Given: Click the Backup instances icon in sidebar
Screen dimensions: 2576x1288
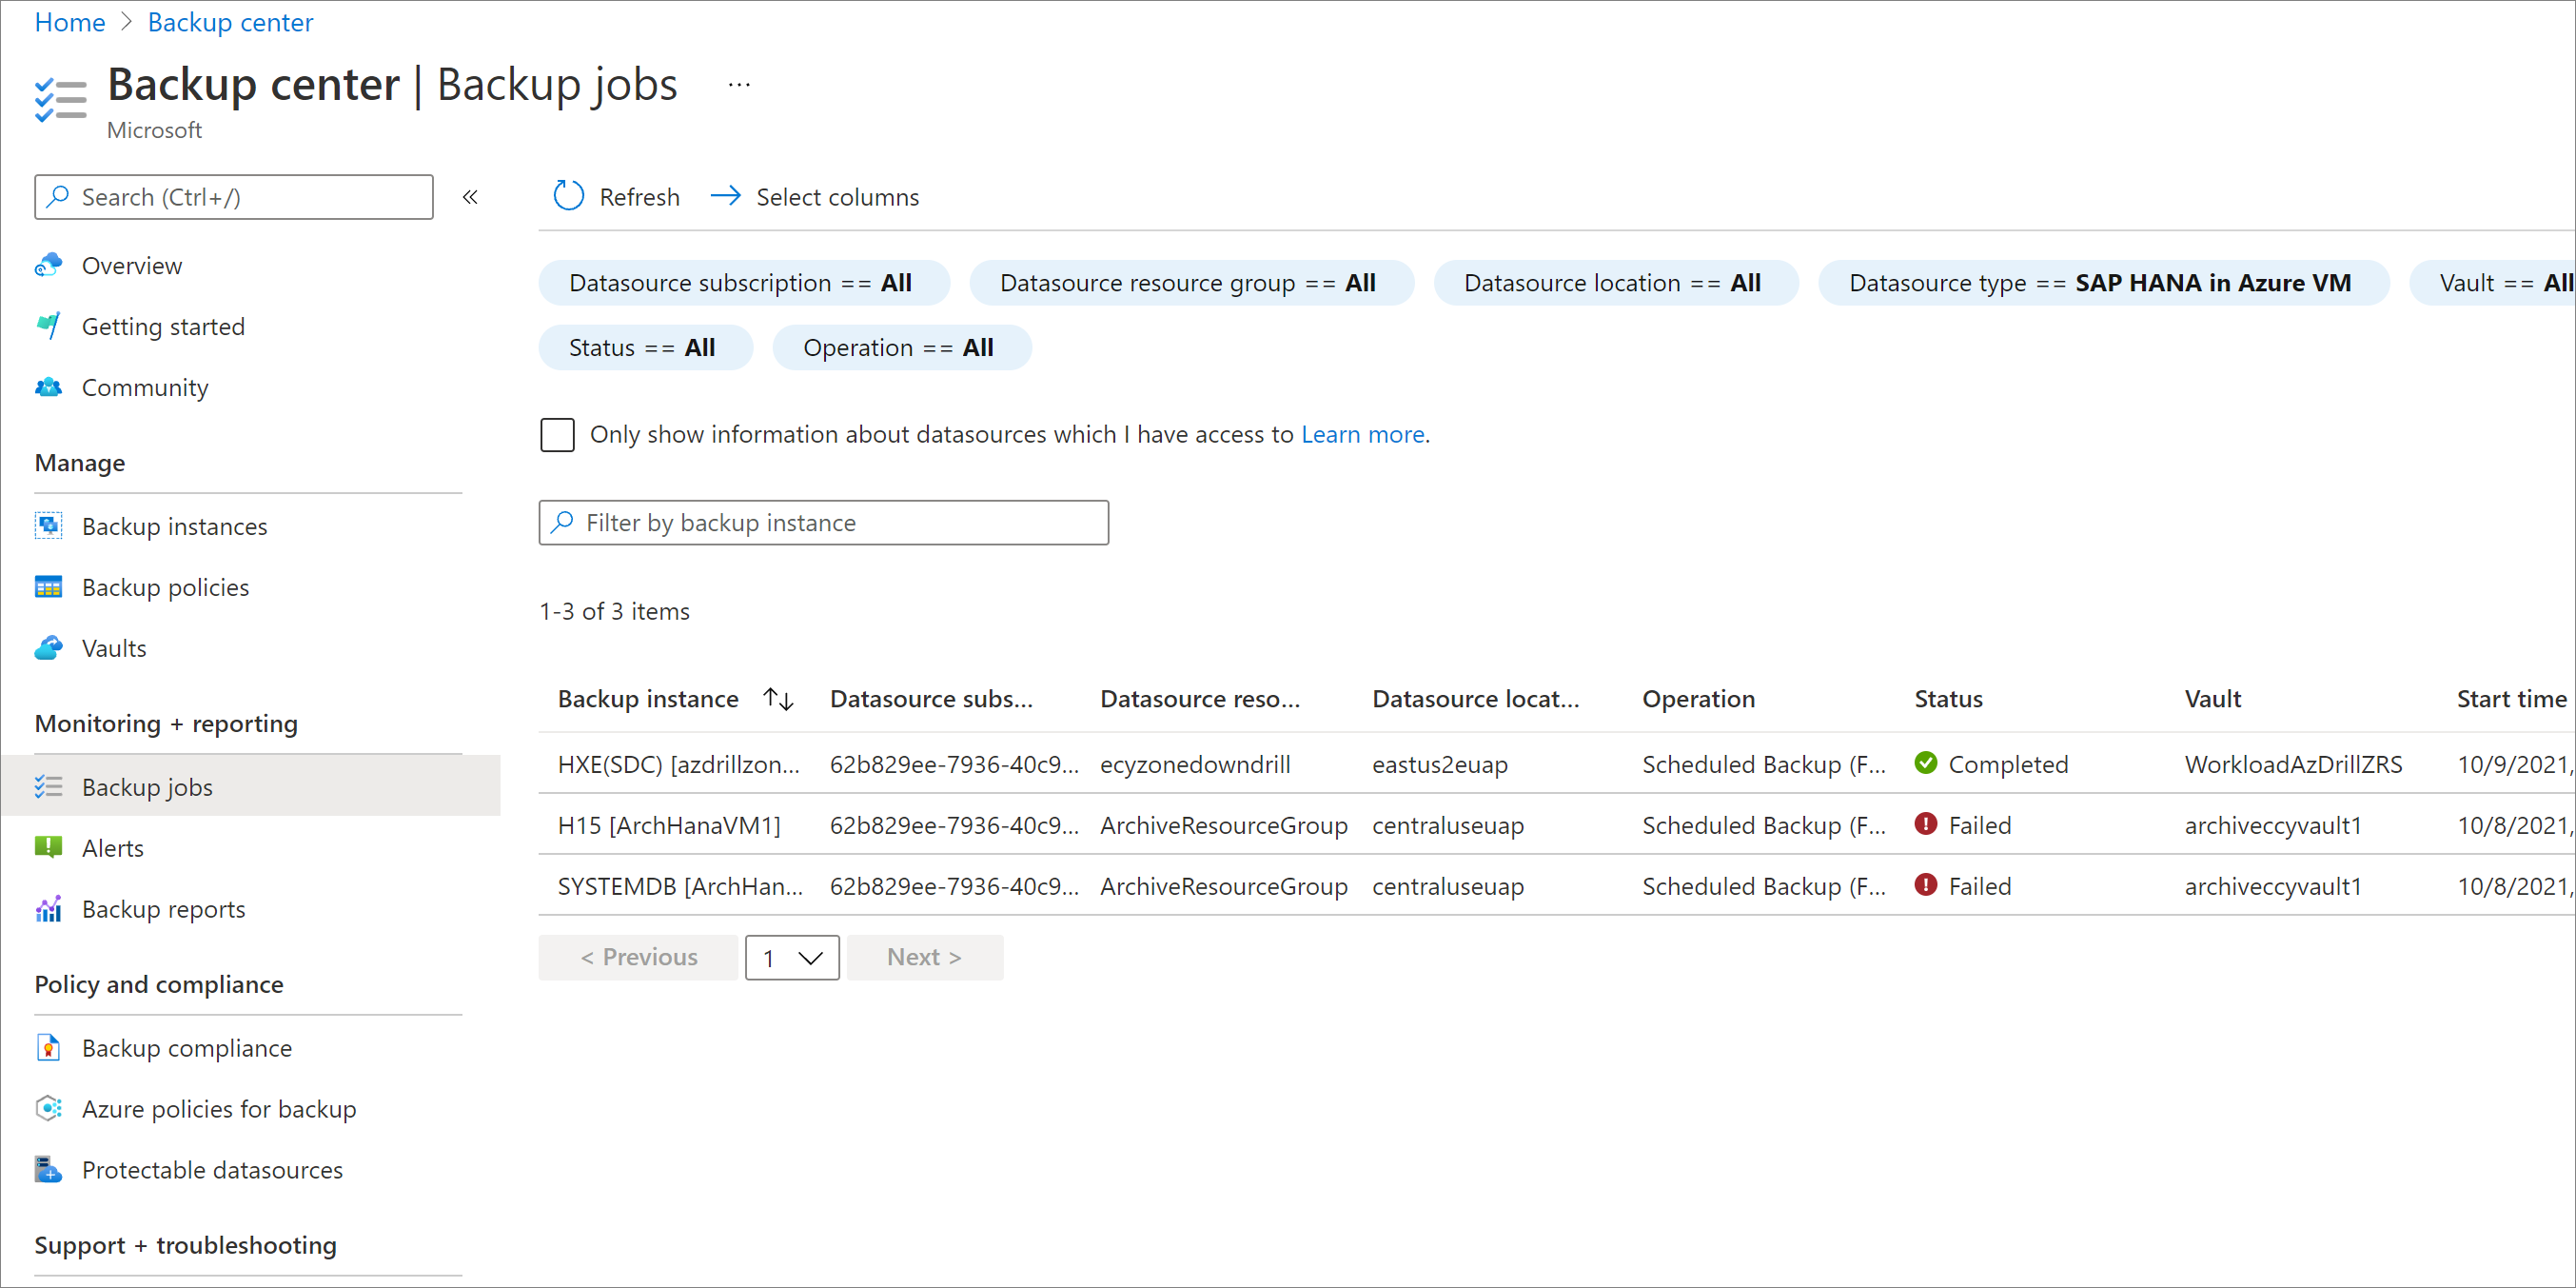Looking at the screenshot, I should (46, 525).
